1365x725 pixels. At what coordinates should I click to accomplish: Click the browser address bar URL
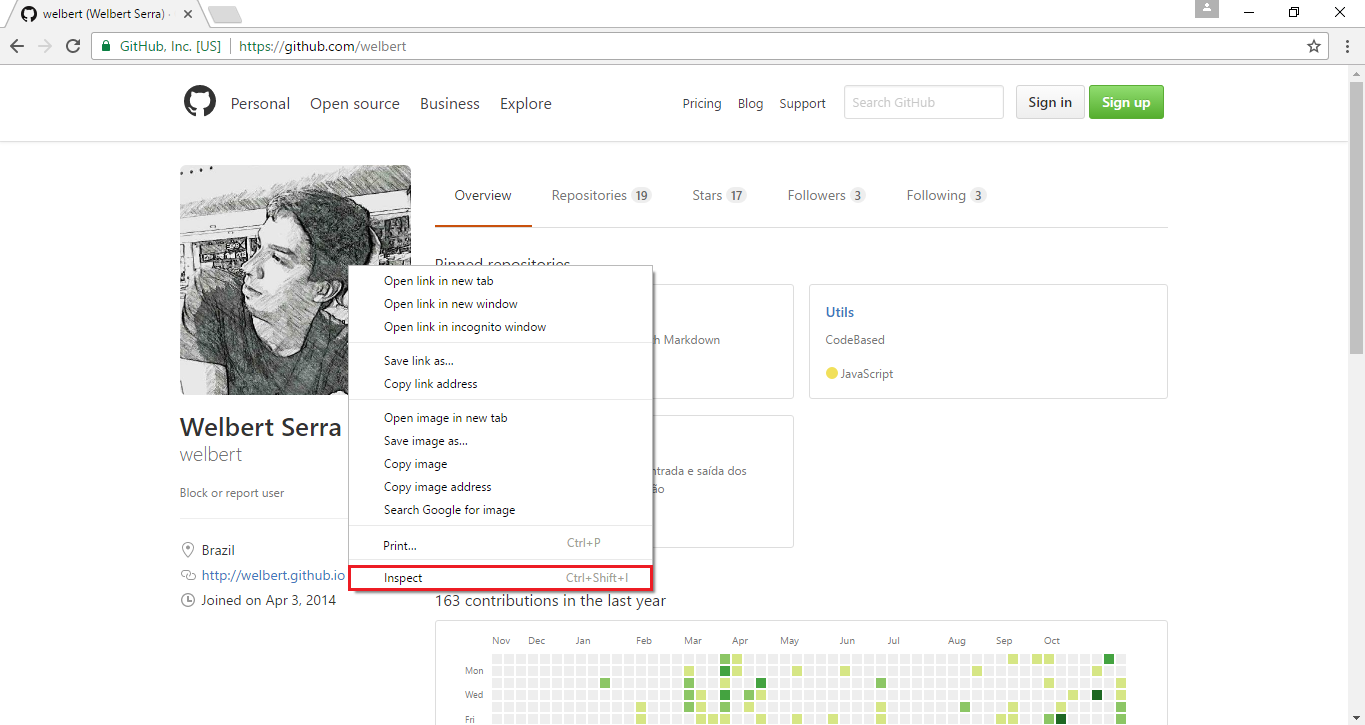322,46
